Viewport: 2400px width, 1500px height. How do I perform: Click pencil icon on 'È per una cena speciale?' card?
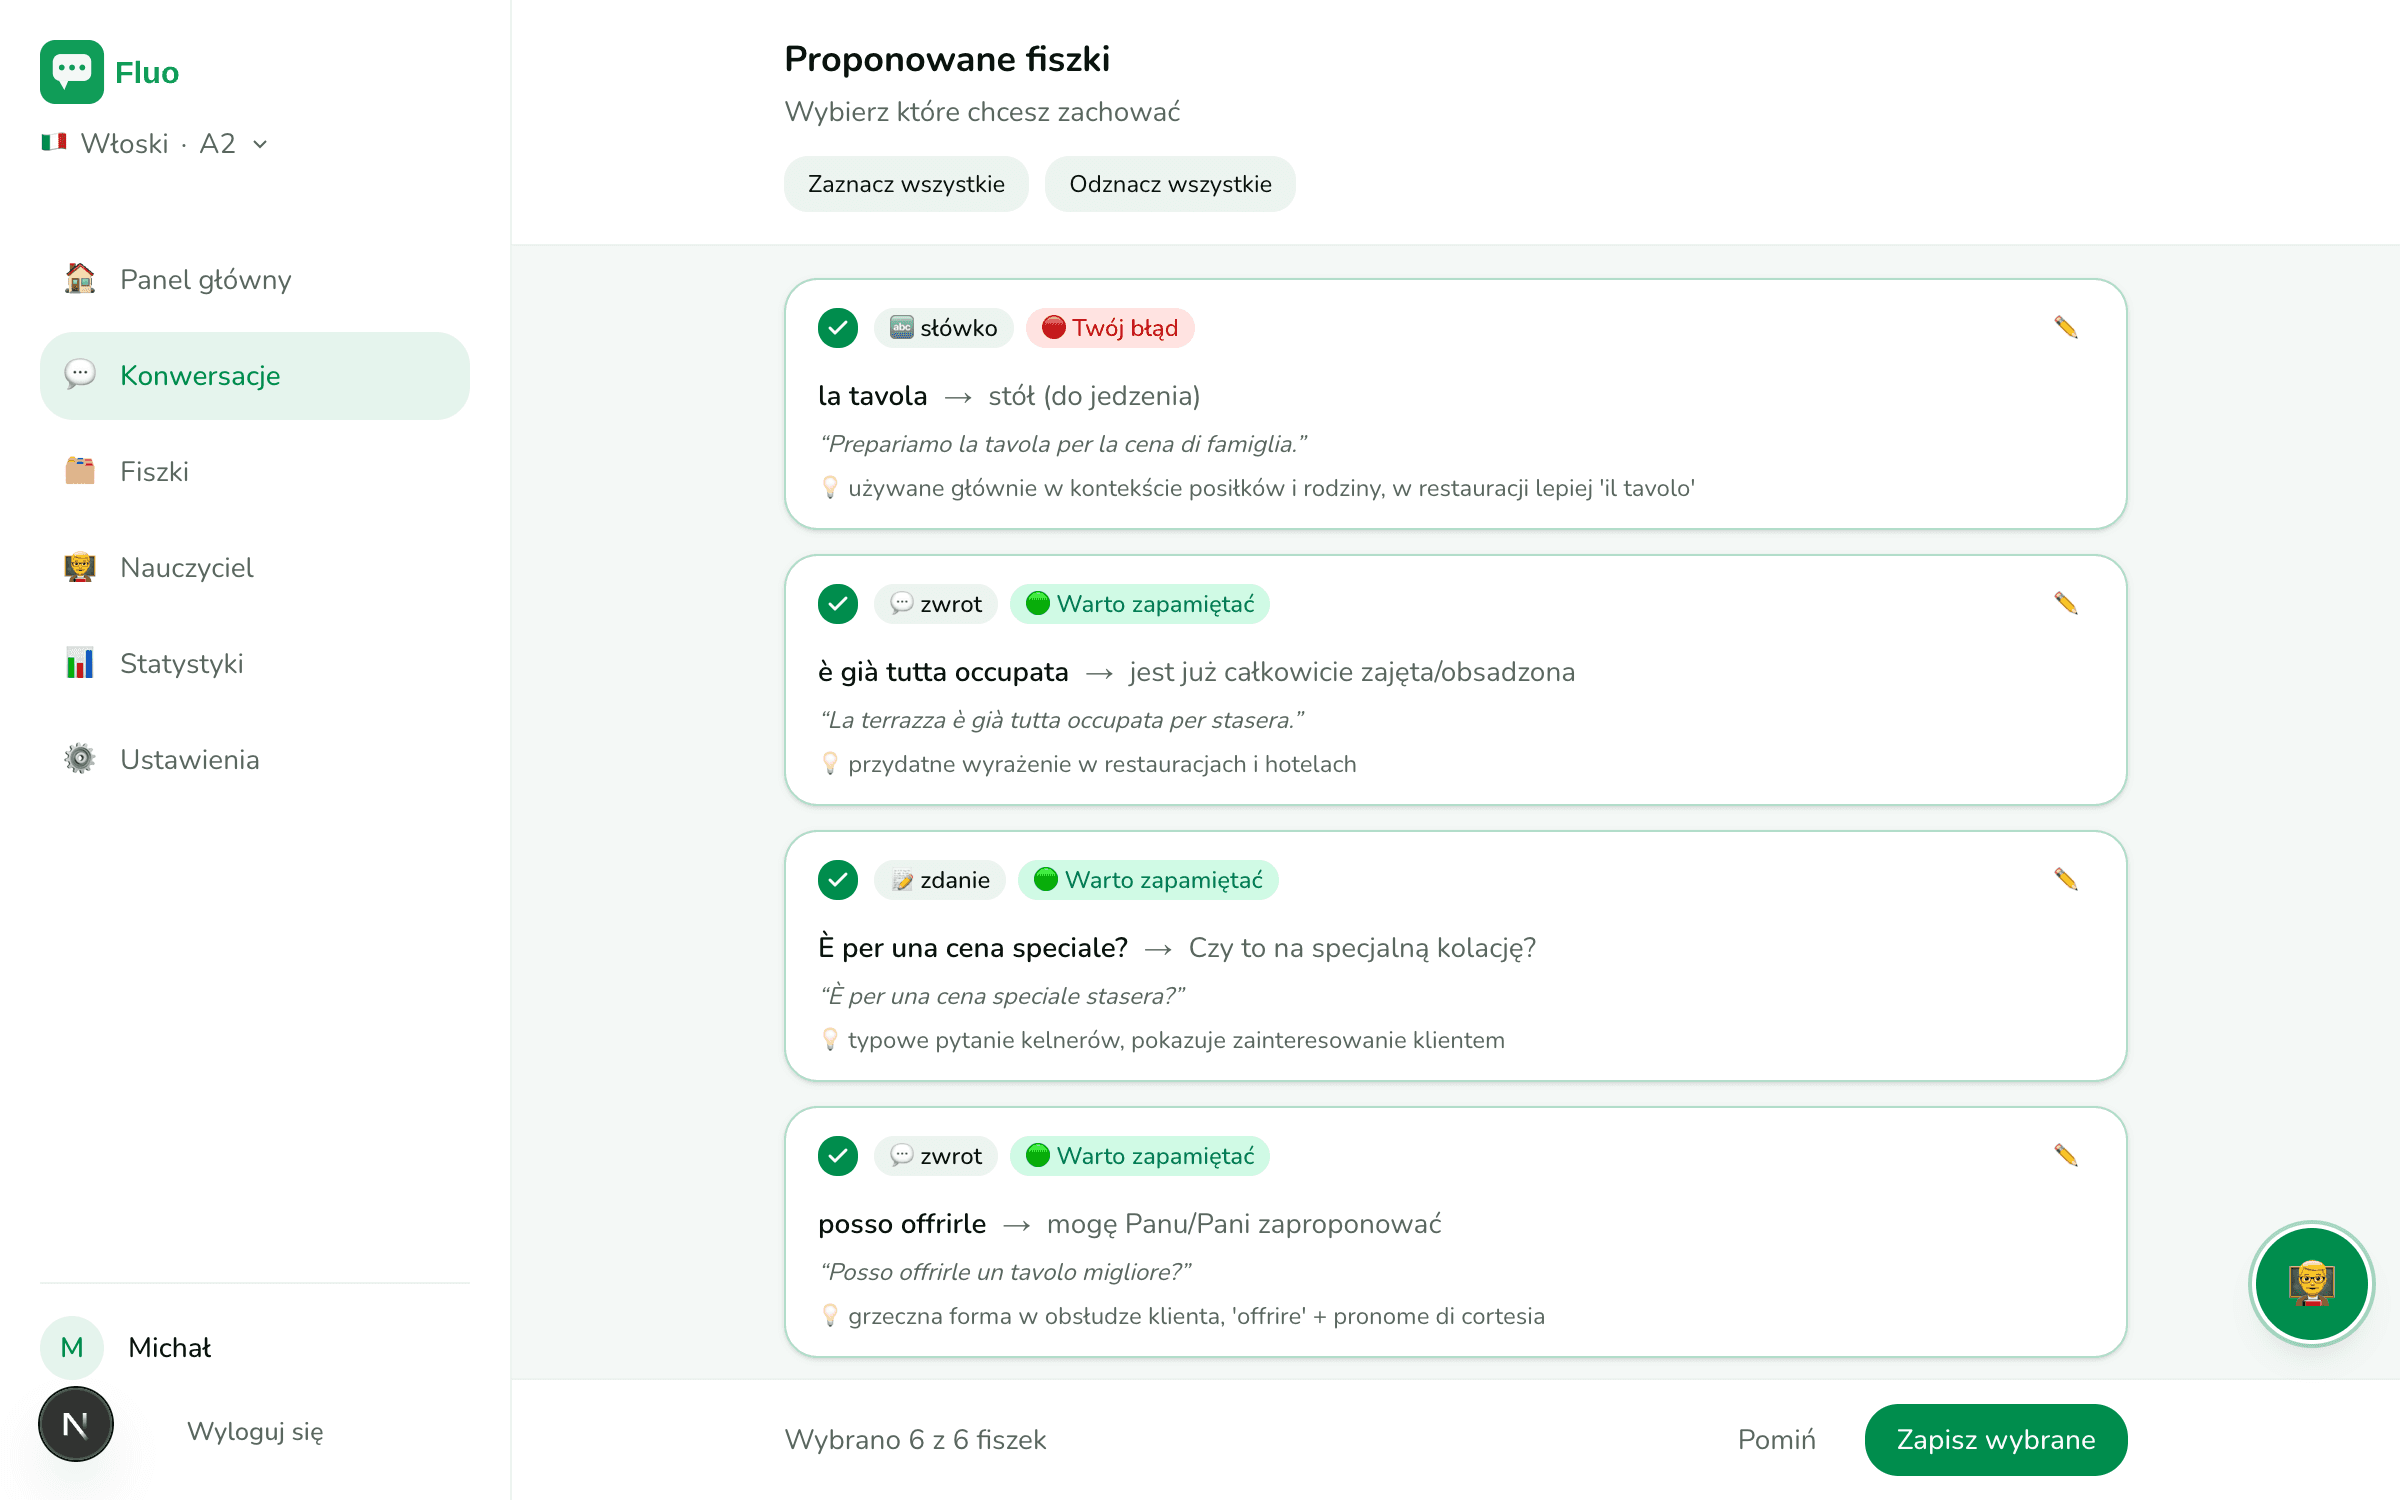(2066, 879)
